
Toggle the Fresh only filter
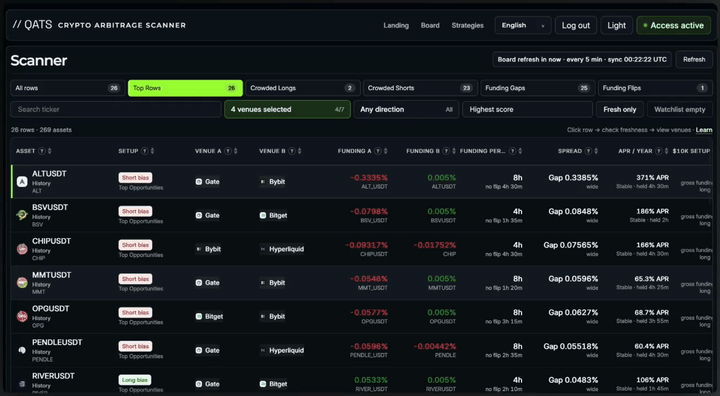(619, 109)
